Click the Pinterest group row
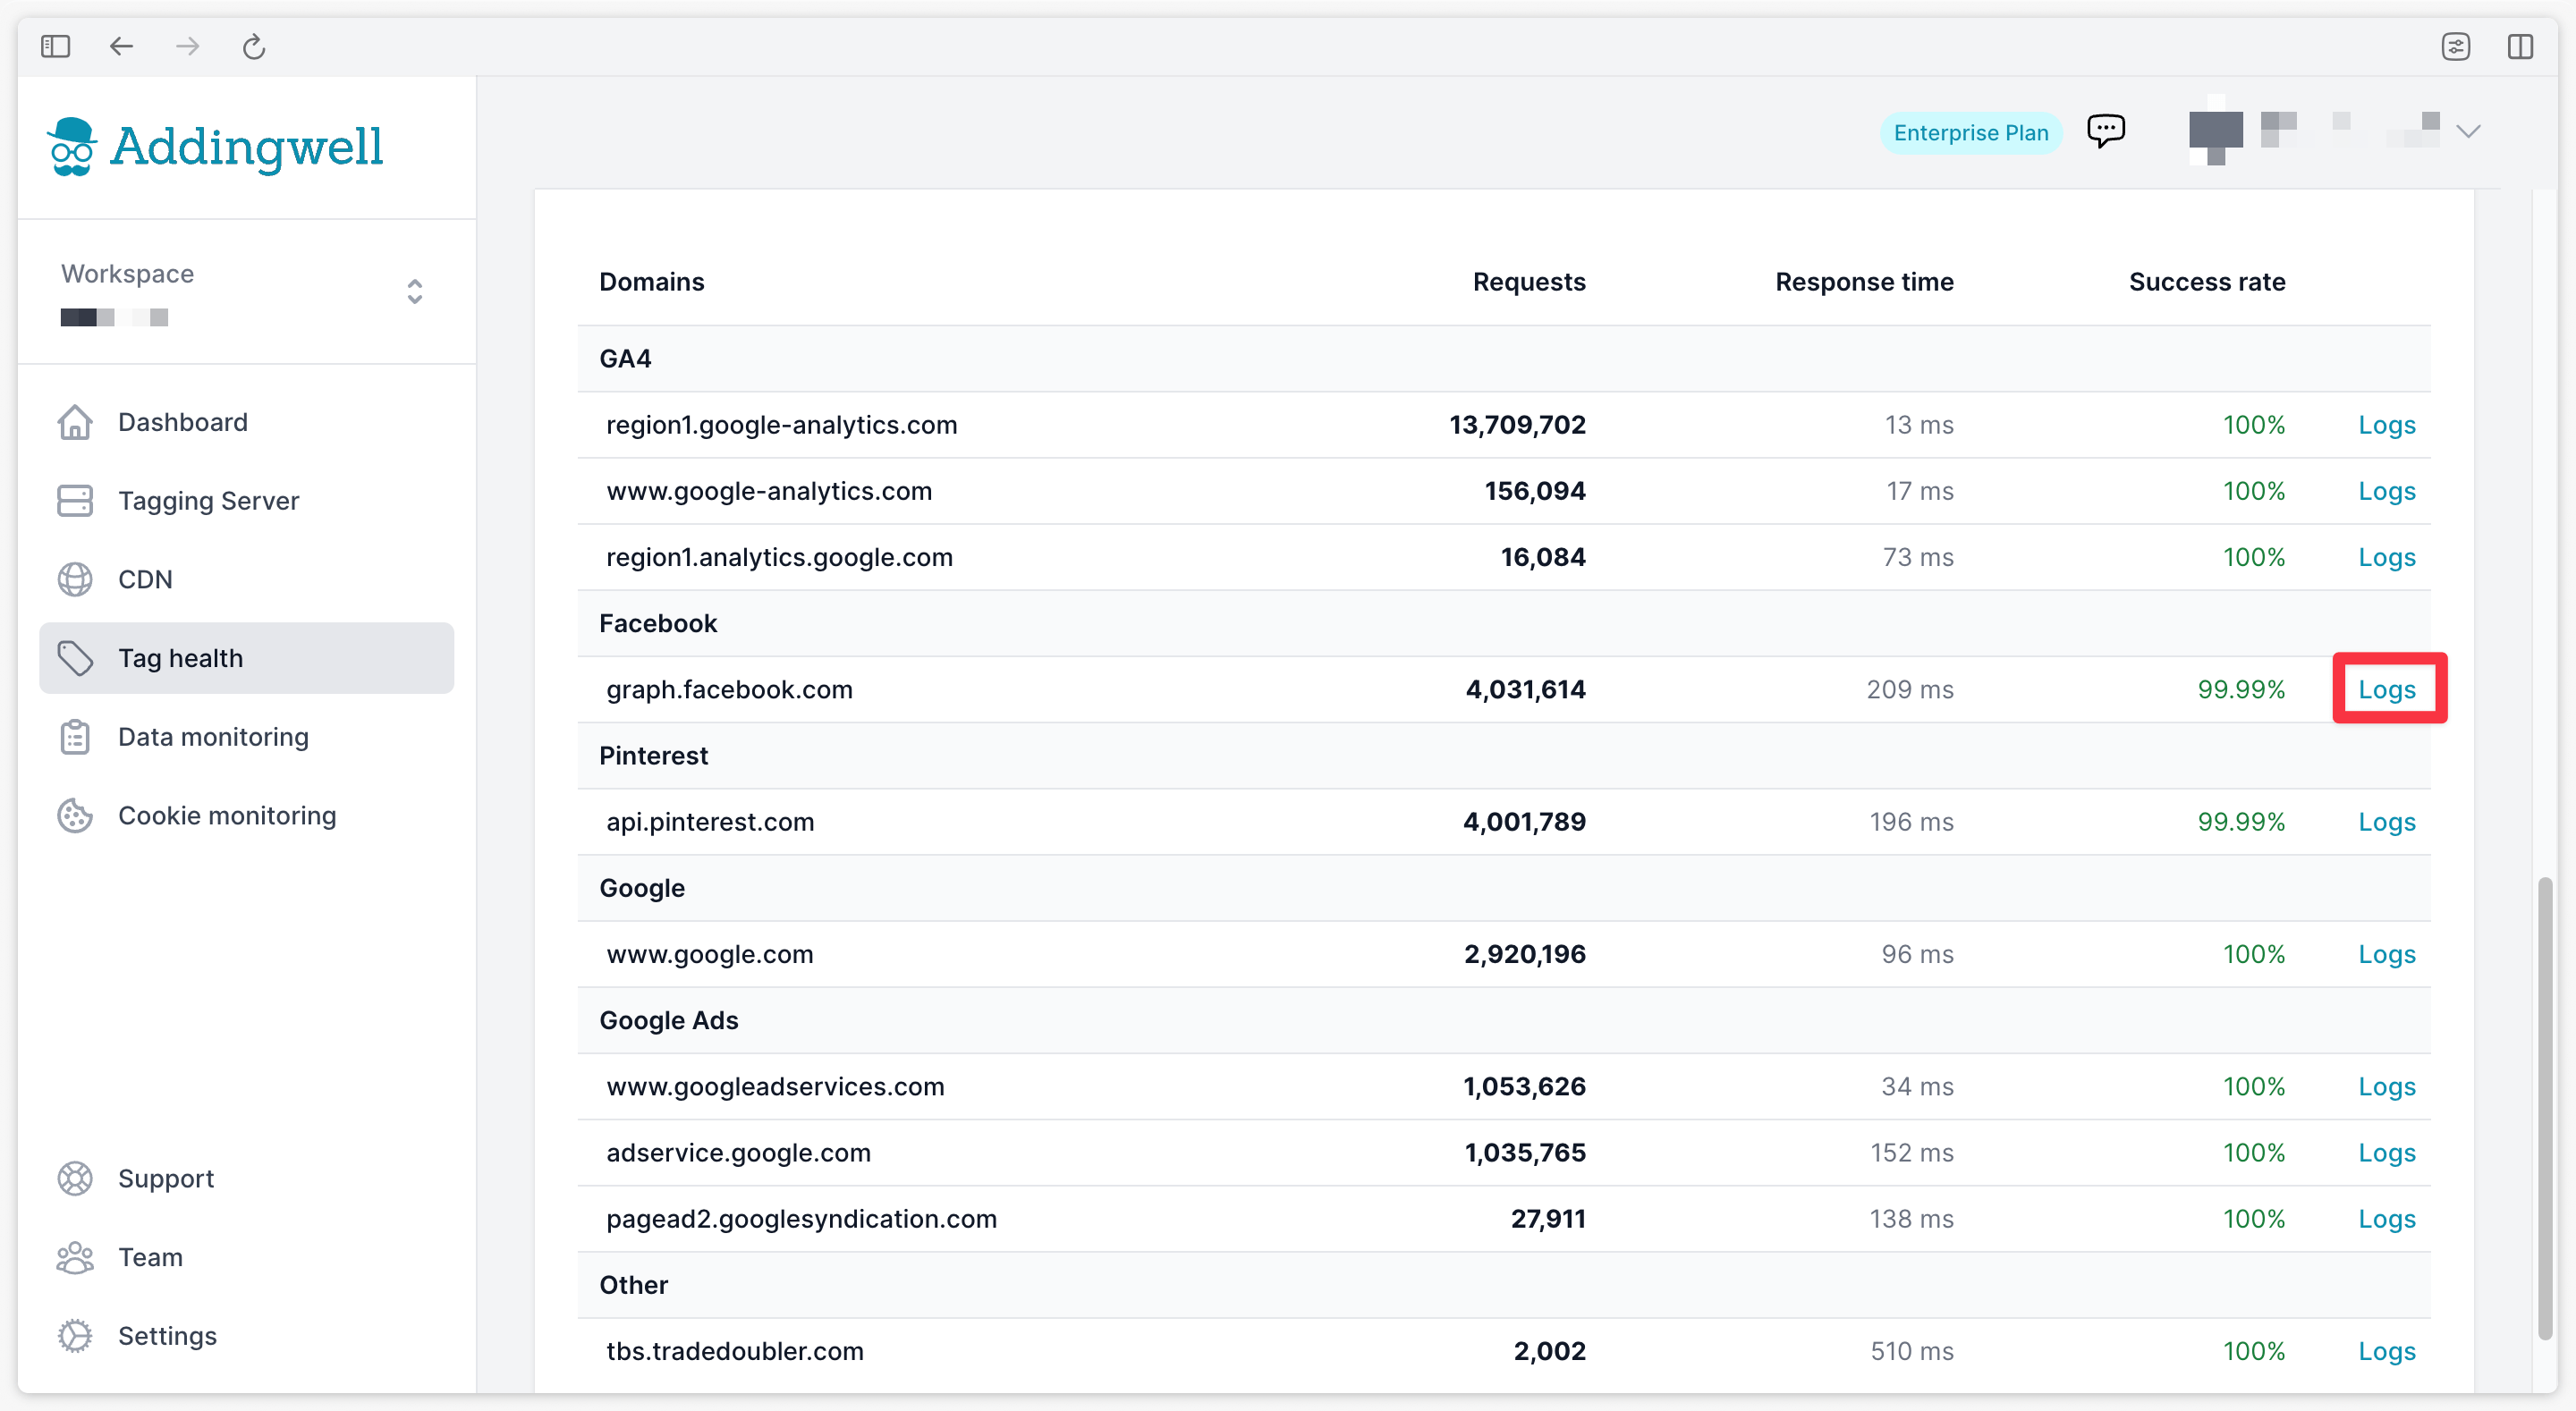This screenshot has width=2576, height=1411. [1504, 756]
